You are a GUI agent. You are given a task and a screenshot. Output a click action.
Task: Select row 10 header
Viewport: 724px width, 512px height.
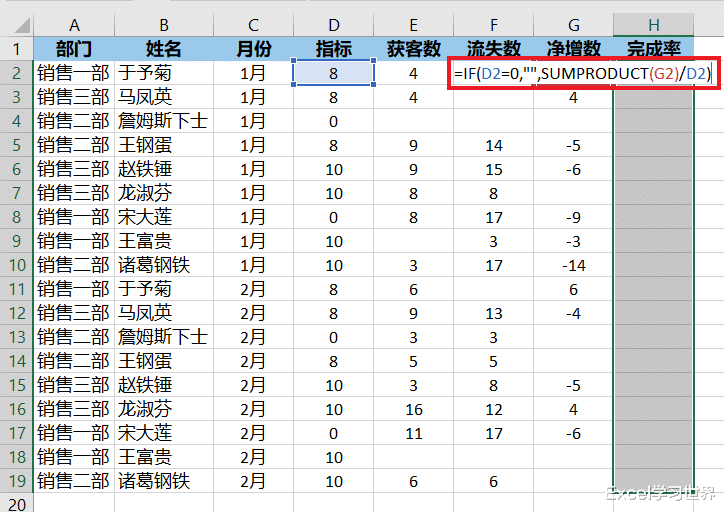tap(17, 265)
